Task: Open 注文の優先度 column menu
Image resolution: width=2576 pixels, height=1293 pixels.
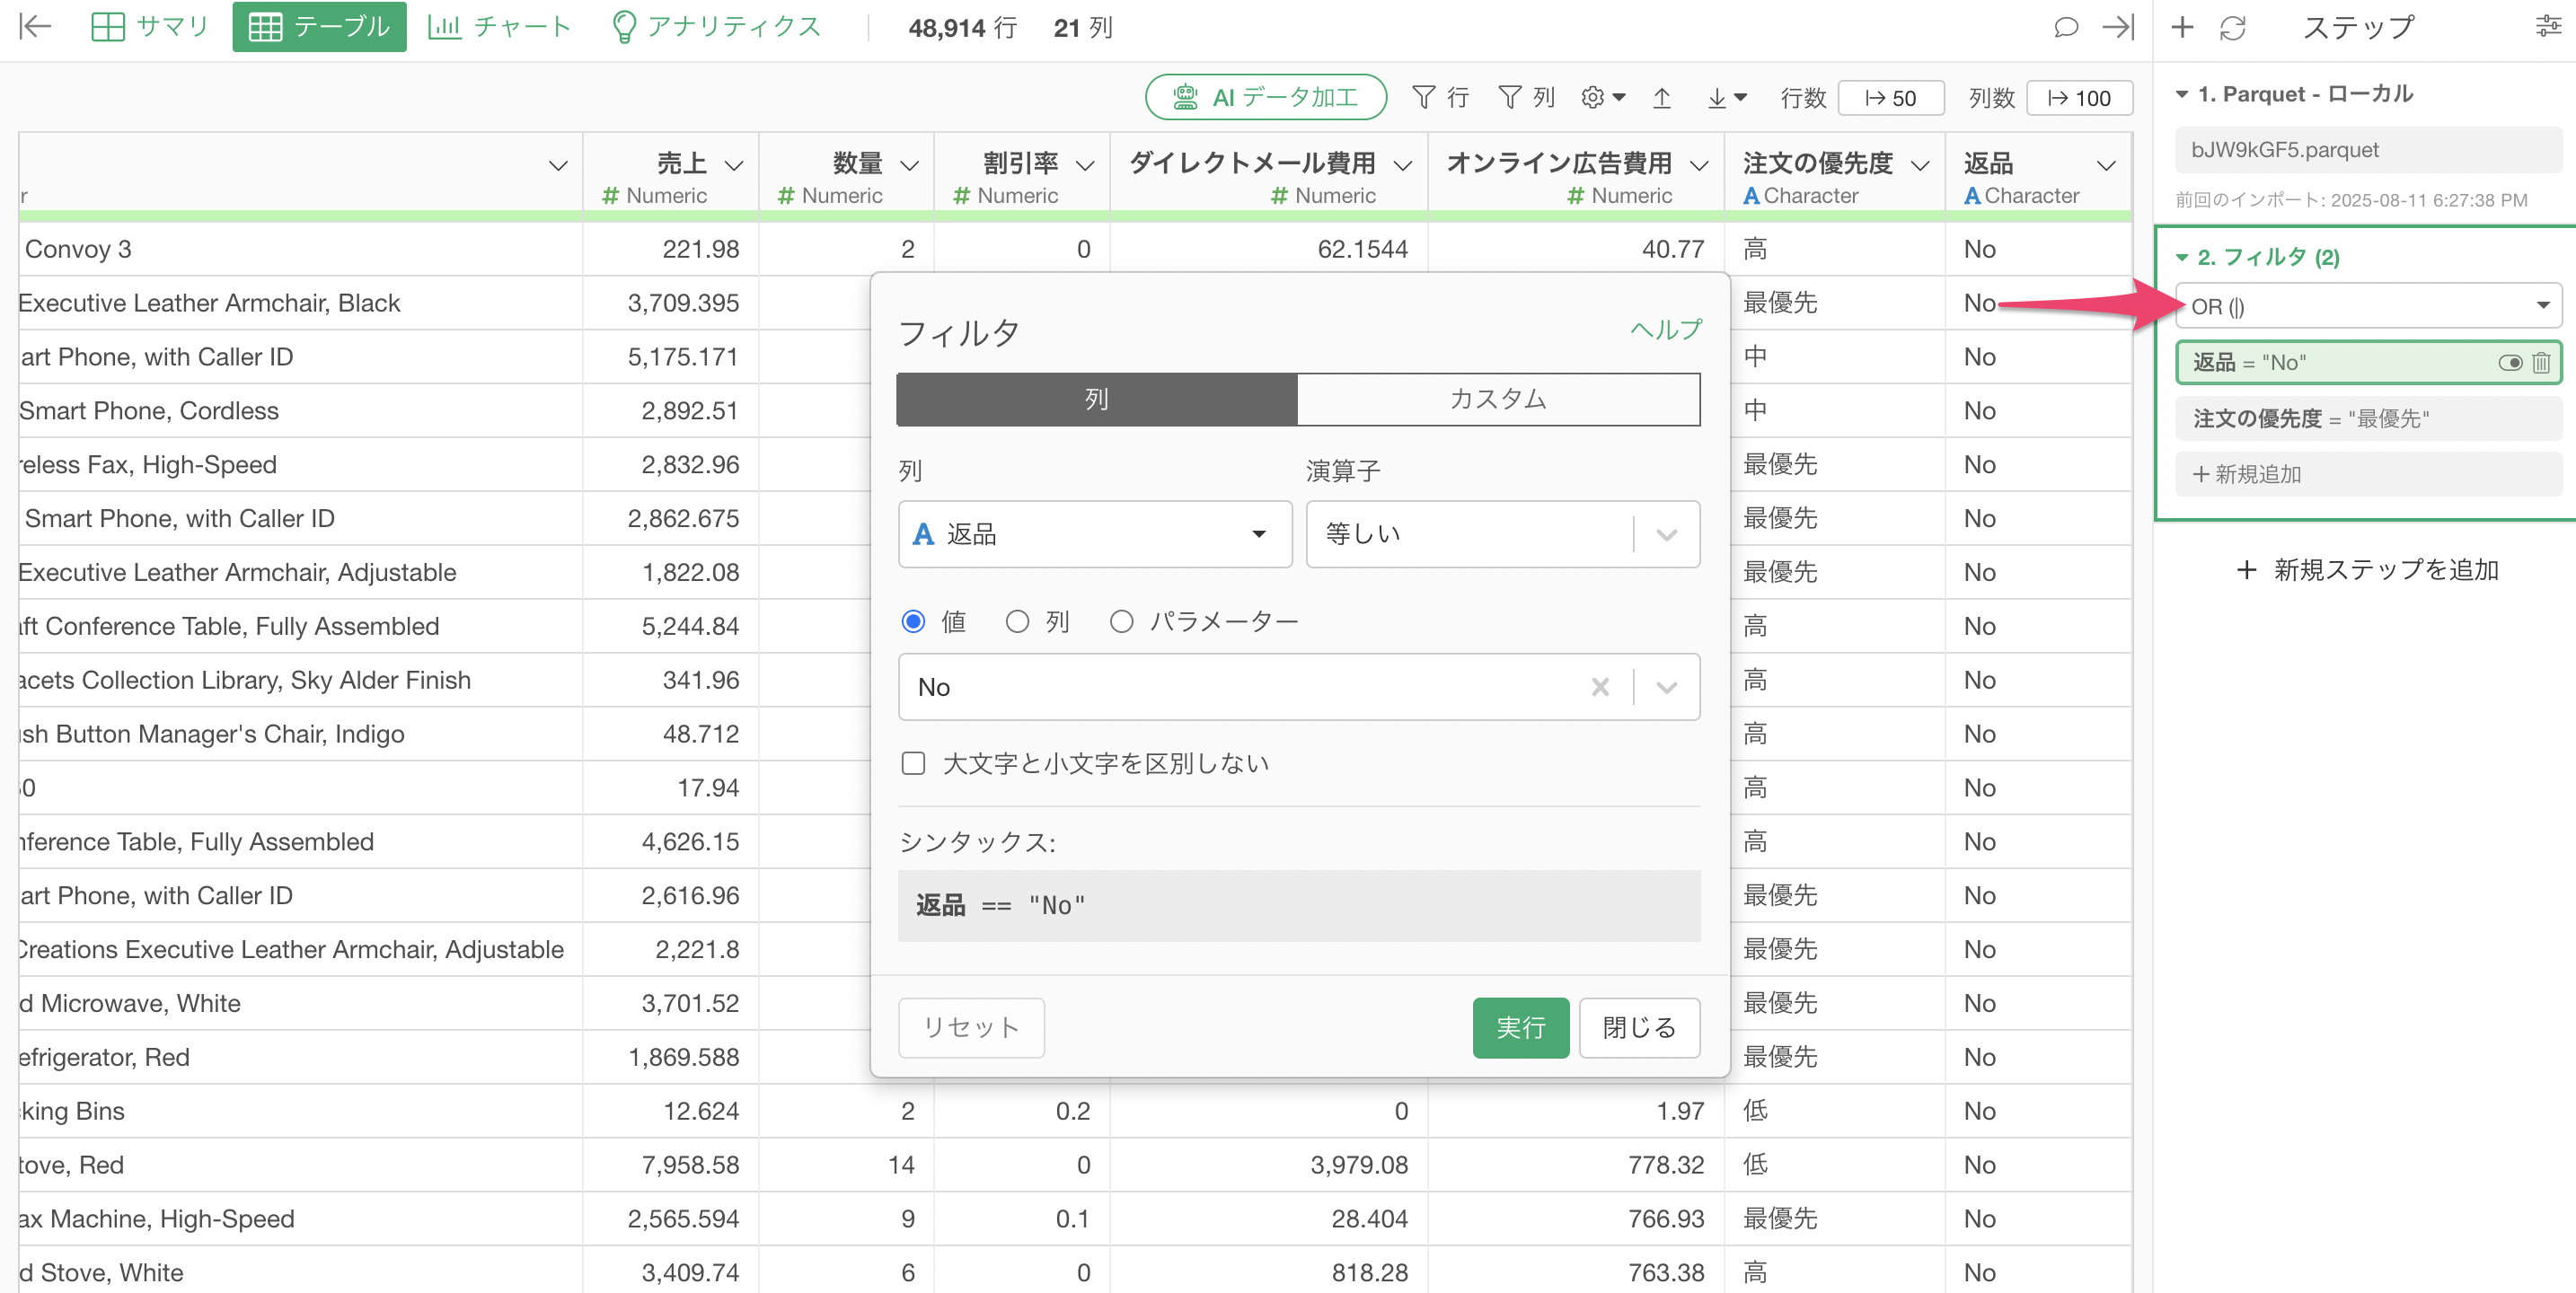Action: pyautogui.click(x=1920, y=165)
